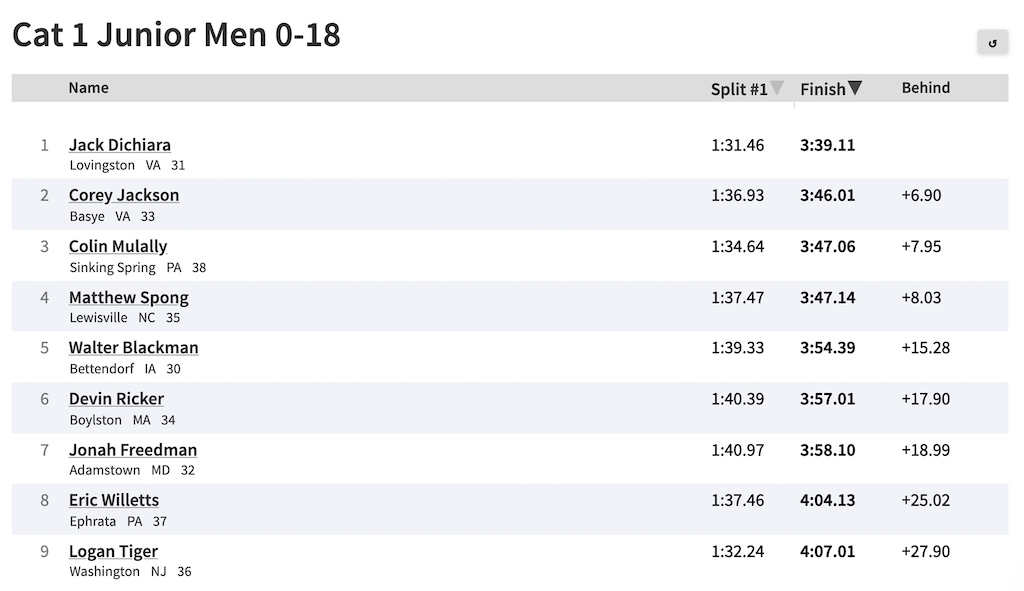
Task: Open Colin Mulally's racer link
Action: [118, 246]
